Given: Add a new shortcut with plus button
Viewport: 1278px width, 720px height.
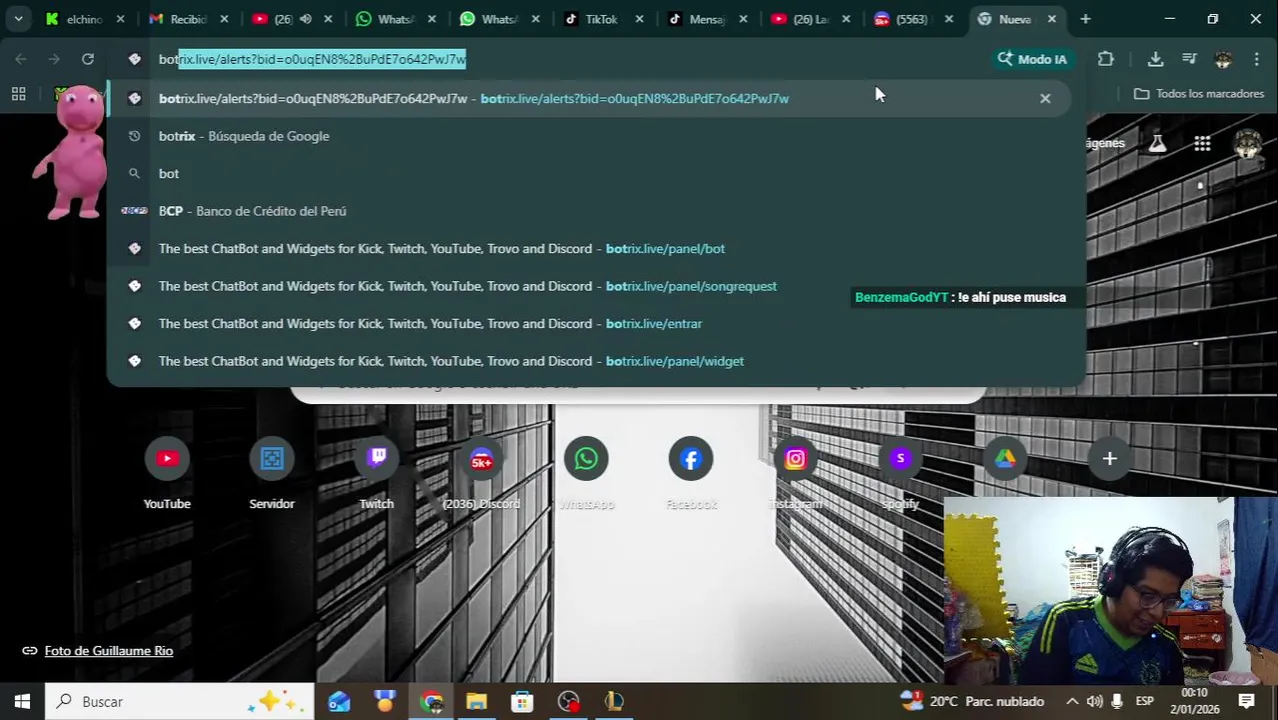Looking at the screenshot, I should [1109, 459].
